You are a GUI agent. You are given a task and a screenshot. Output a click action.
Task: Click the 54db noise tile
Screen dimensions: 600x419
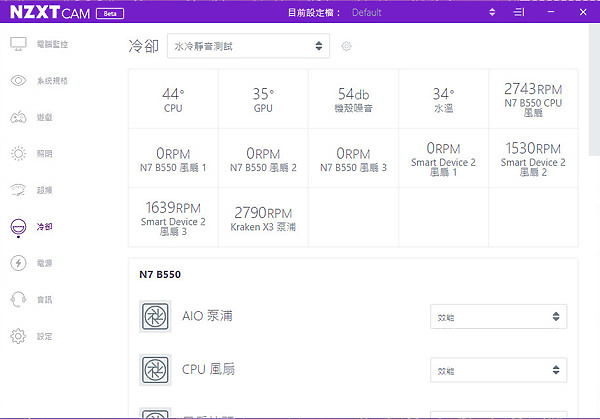pos(353,99)
